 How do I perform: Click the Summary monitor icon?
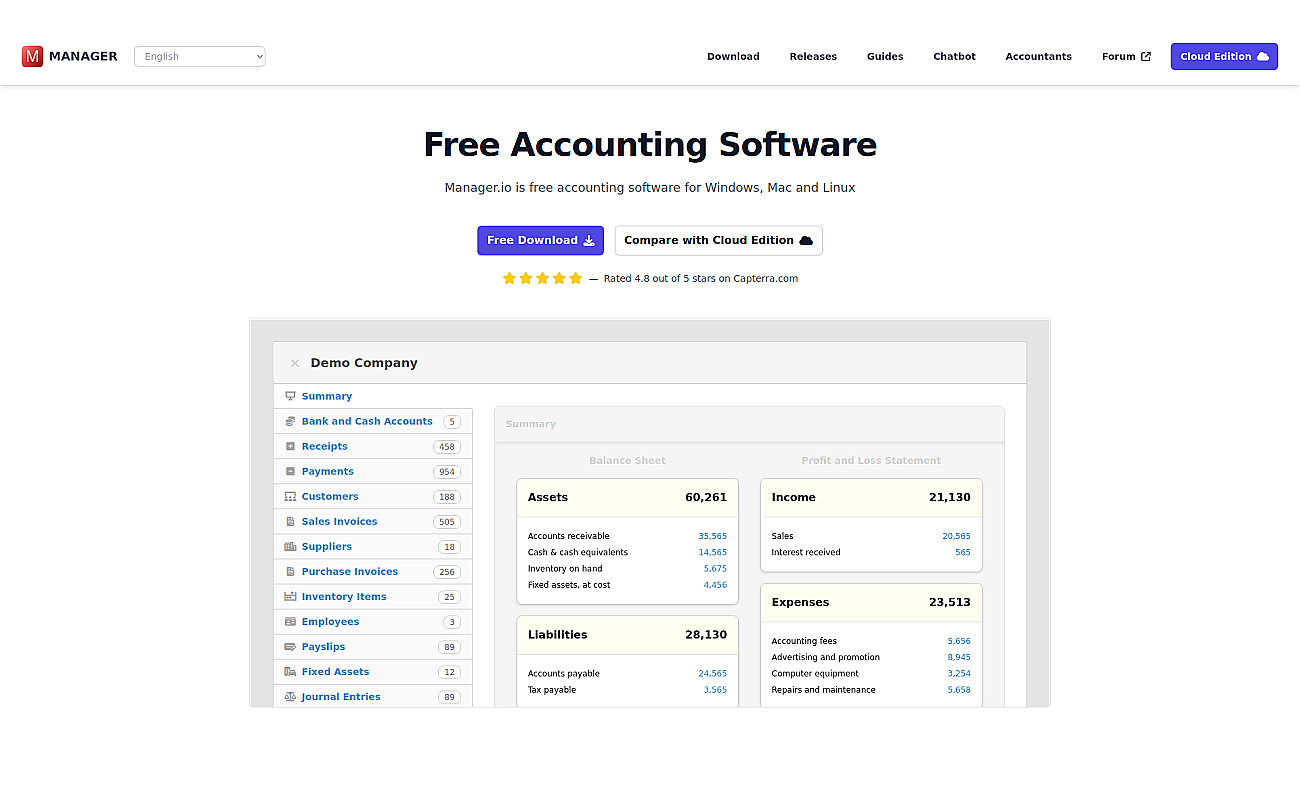pyautogui.click(x=290, y=396)
